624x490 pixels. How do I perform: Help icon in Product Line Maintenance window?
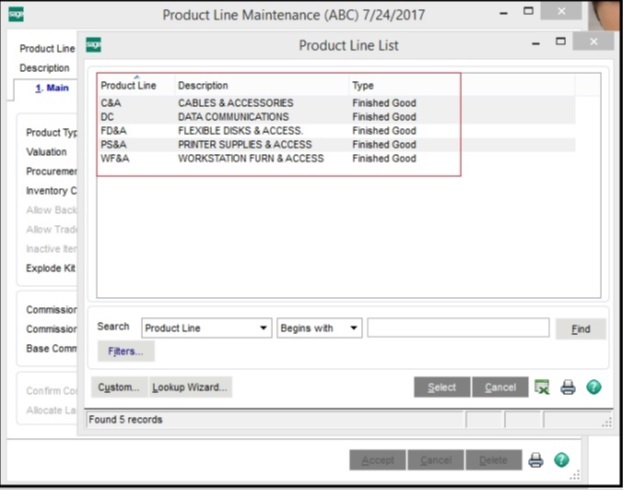pos(562,460)
